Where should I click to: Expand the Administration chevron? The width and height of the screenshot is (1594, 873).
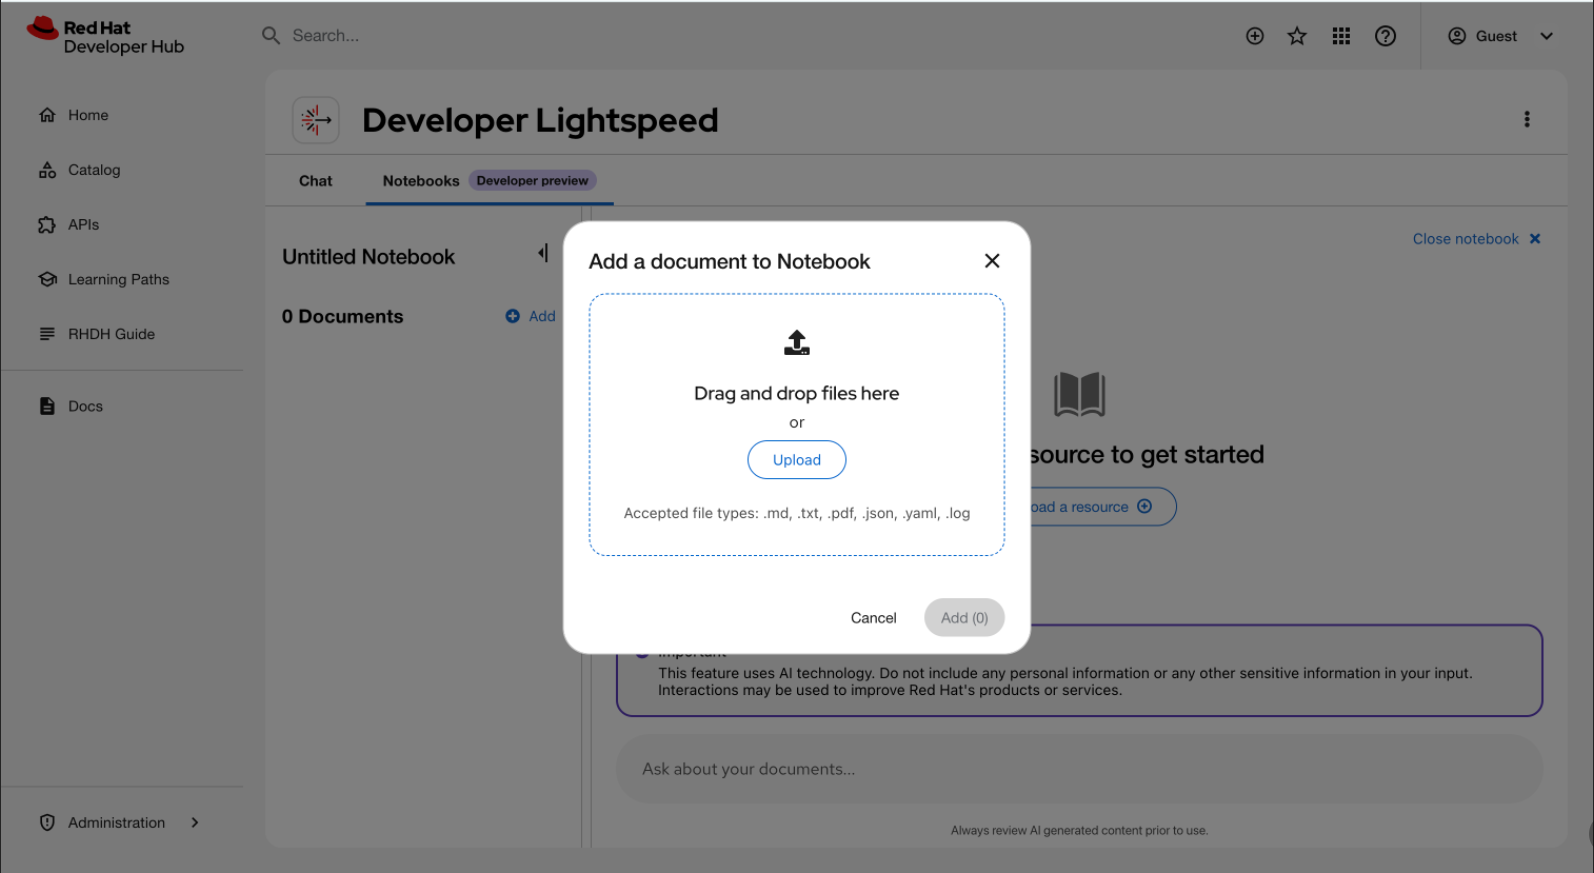(195, 822)
